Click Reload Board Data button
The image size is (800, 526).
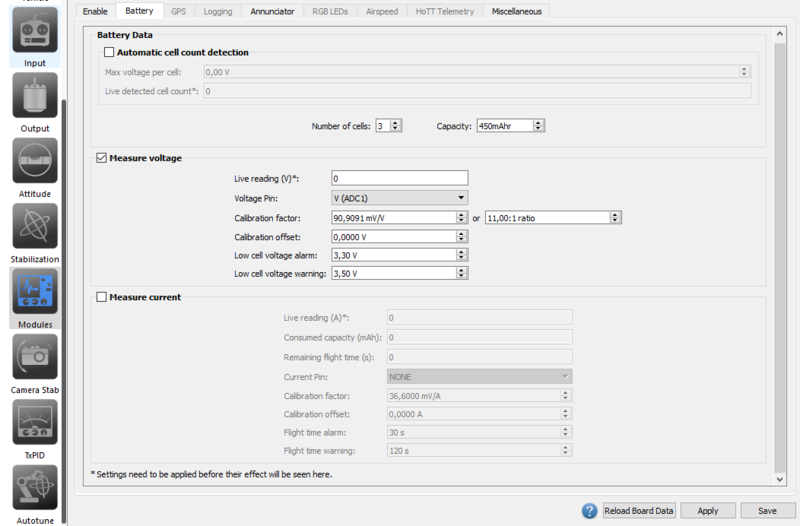(x=639, y=511)
